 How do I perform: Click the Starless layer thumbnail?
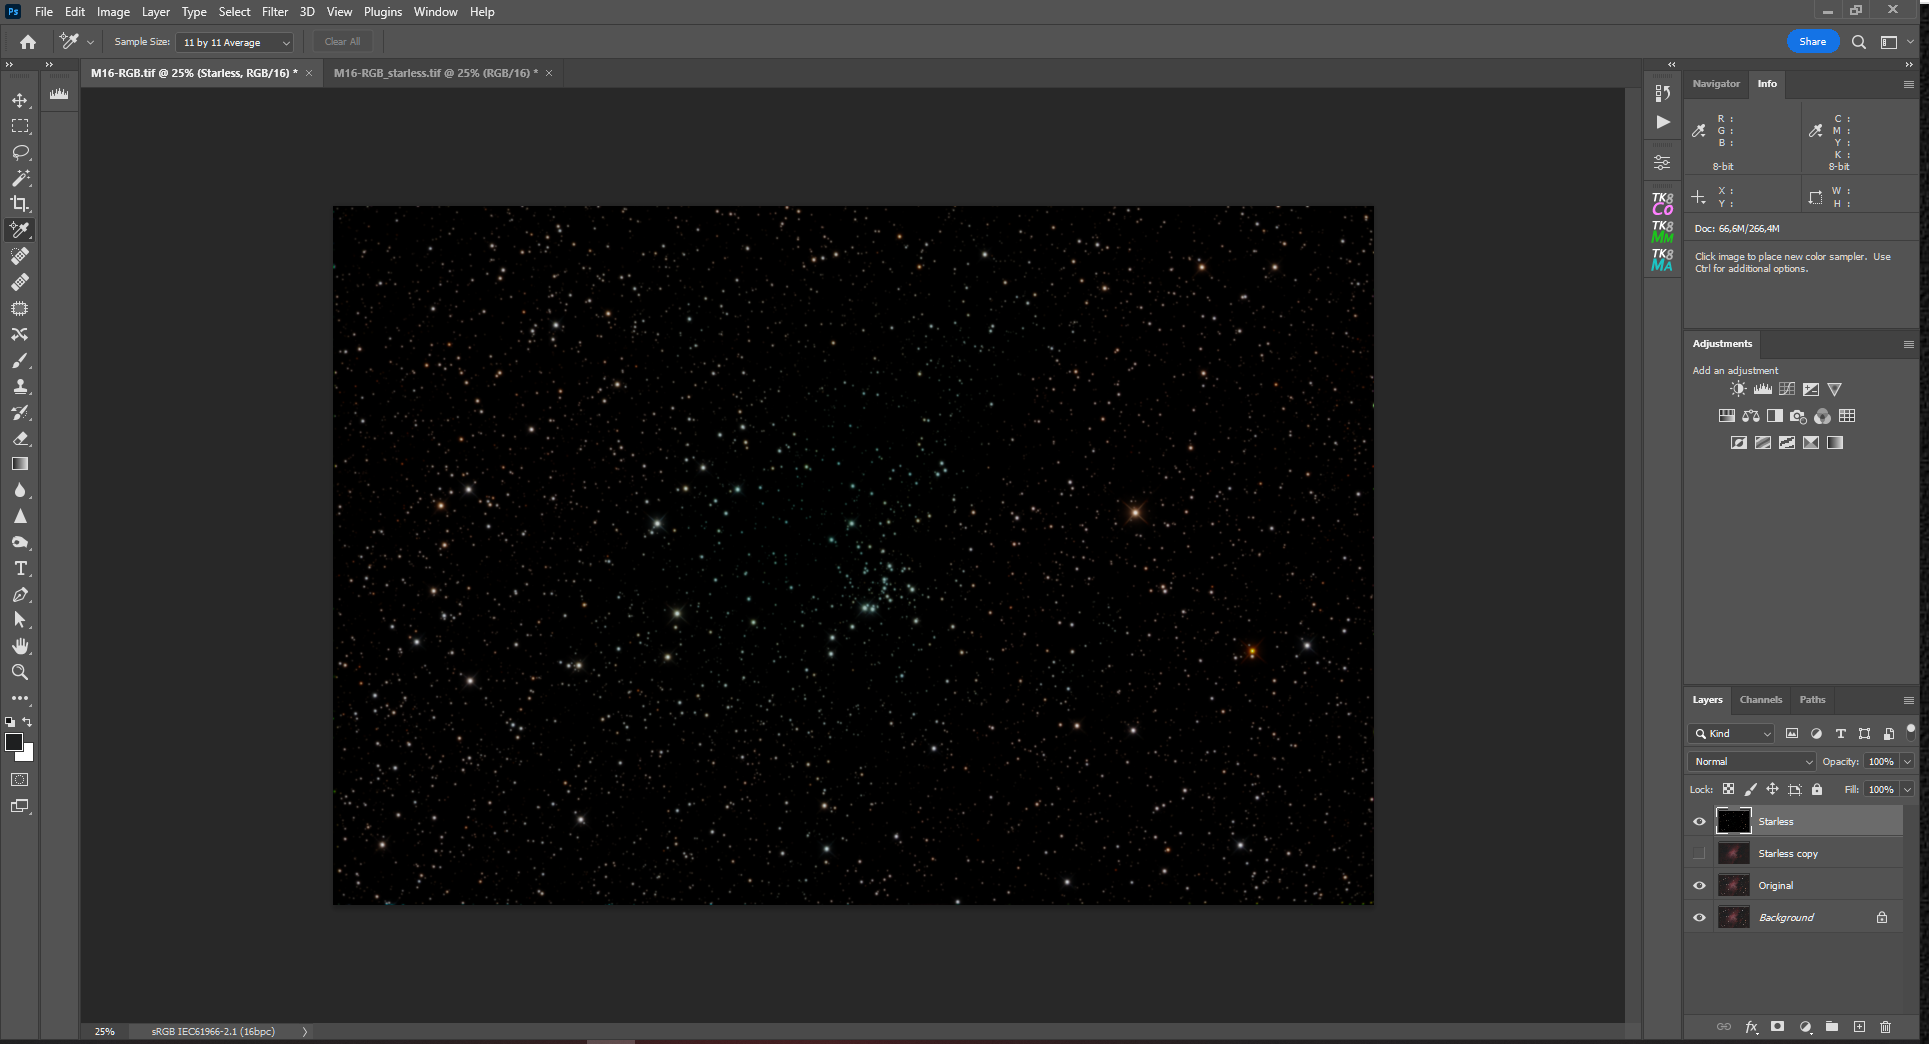tap(1733, 822)
